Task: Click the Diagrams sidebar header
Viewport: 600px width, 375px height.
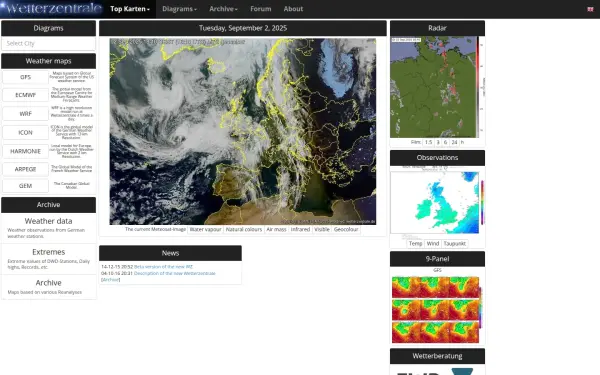Action: 49,28
